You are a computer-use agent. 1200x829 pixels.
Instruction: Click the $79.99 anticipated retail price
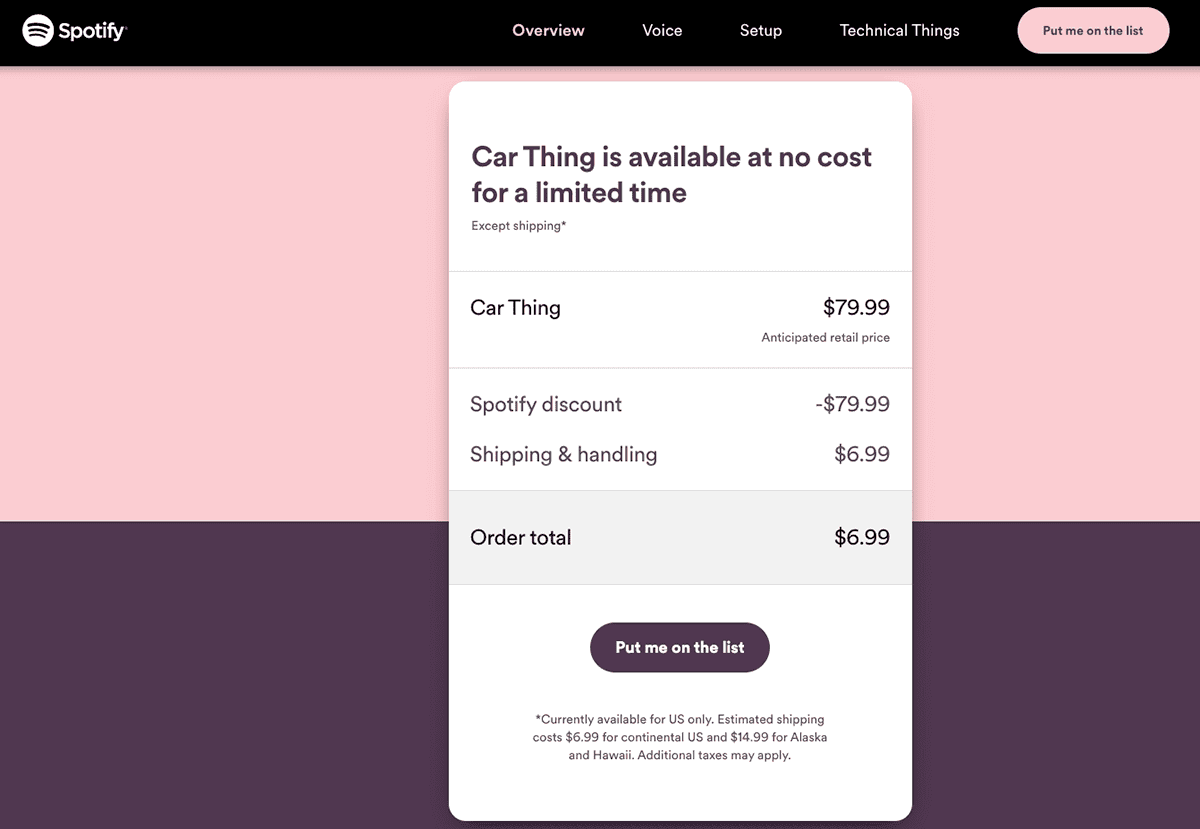(856, 307)
